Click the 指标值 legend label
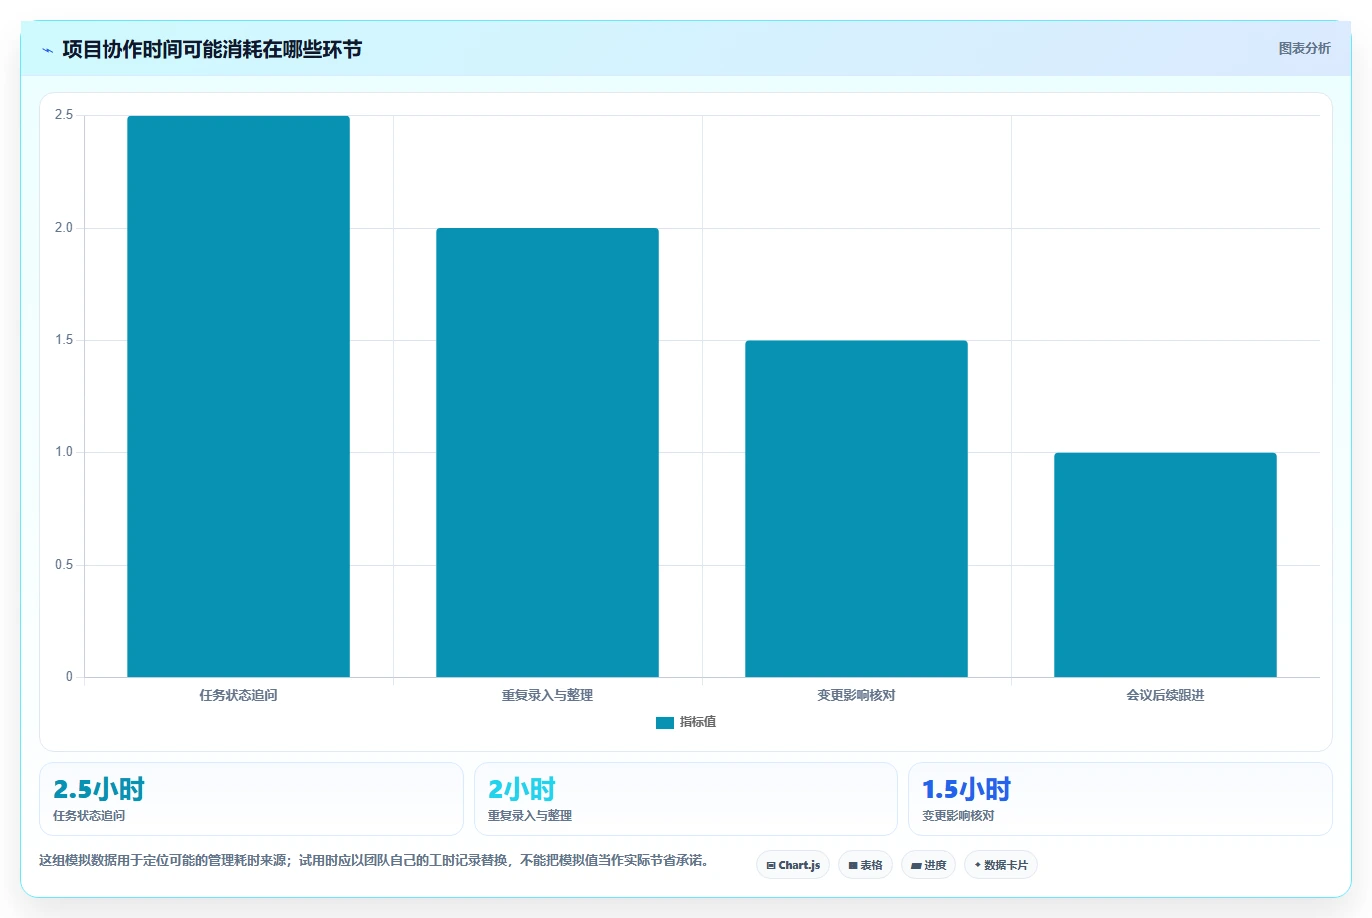 click(698, 722)
